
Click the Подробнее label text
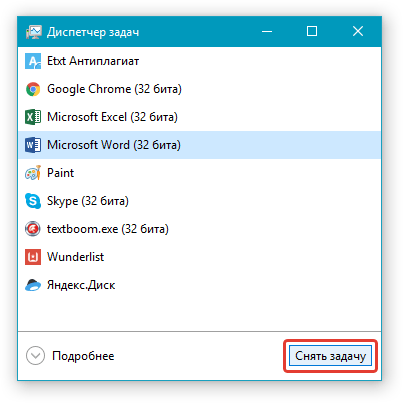[83, 356]
